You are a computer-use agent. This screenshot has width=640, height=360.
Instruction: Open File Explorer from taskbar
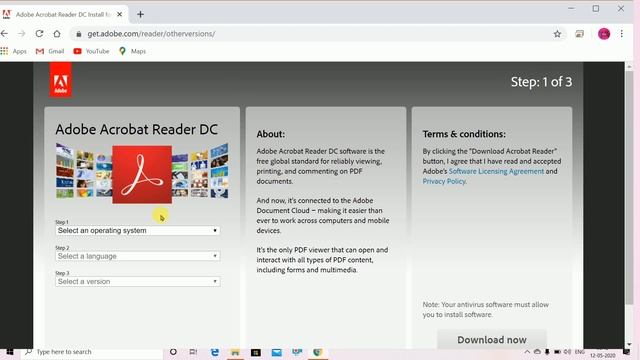tap(235, 352)
